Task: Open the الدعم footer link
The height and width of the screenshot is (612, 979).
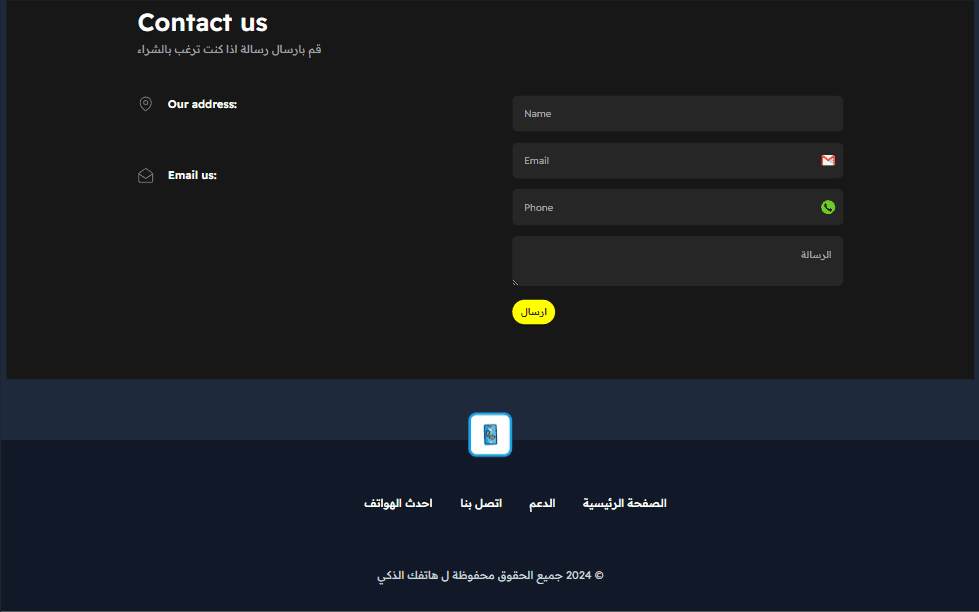Action: coord(542,503)
